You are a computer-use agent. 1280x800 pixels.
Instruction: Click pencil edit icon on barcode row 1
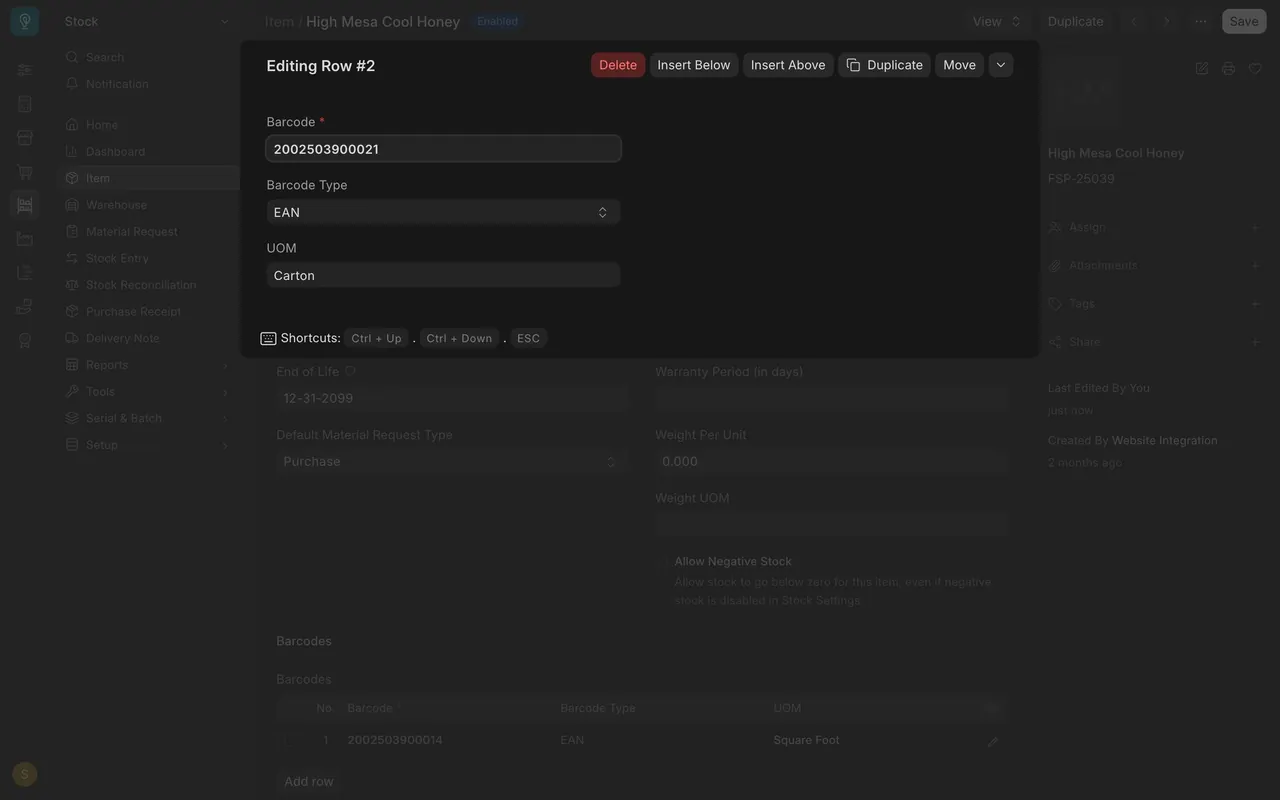click(x=993, y=741)
